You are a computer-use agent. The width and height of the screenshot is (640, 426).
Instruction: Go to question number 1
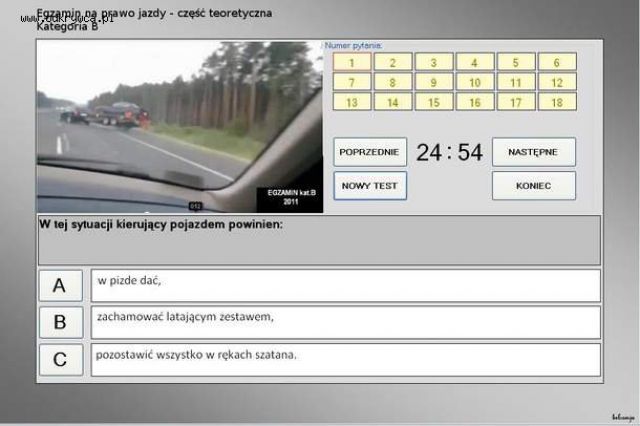pyautogui.click(x=352, y=62)
